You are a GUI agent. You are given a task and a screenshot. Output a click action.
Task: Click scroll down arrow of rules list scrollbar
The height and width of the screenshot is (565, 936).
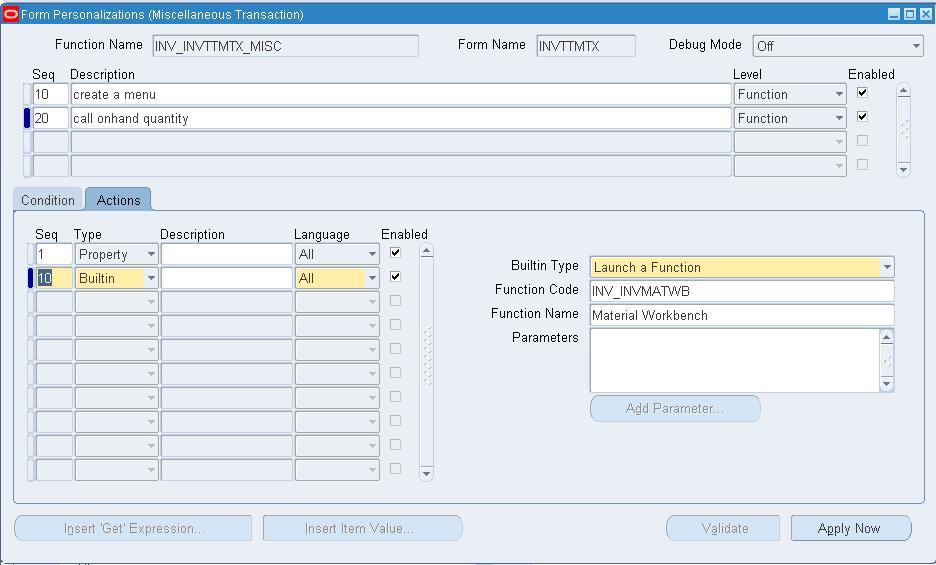click(903, 170)
